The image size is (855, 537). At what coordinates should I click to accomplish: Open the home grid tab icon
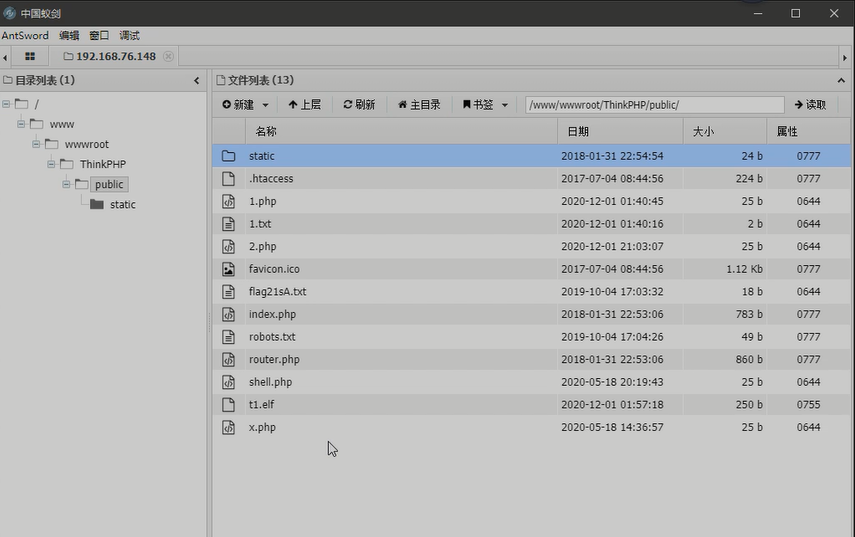(30, 56)
